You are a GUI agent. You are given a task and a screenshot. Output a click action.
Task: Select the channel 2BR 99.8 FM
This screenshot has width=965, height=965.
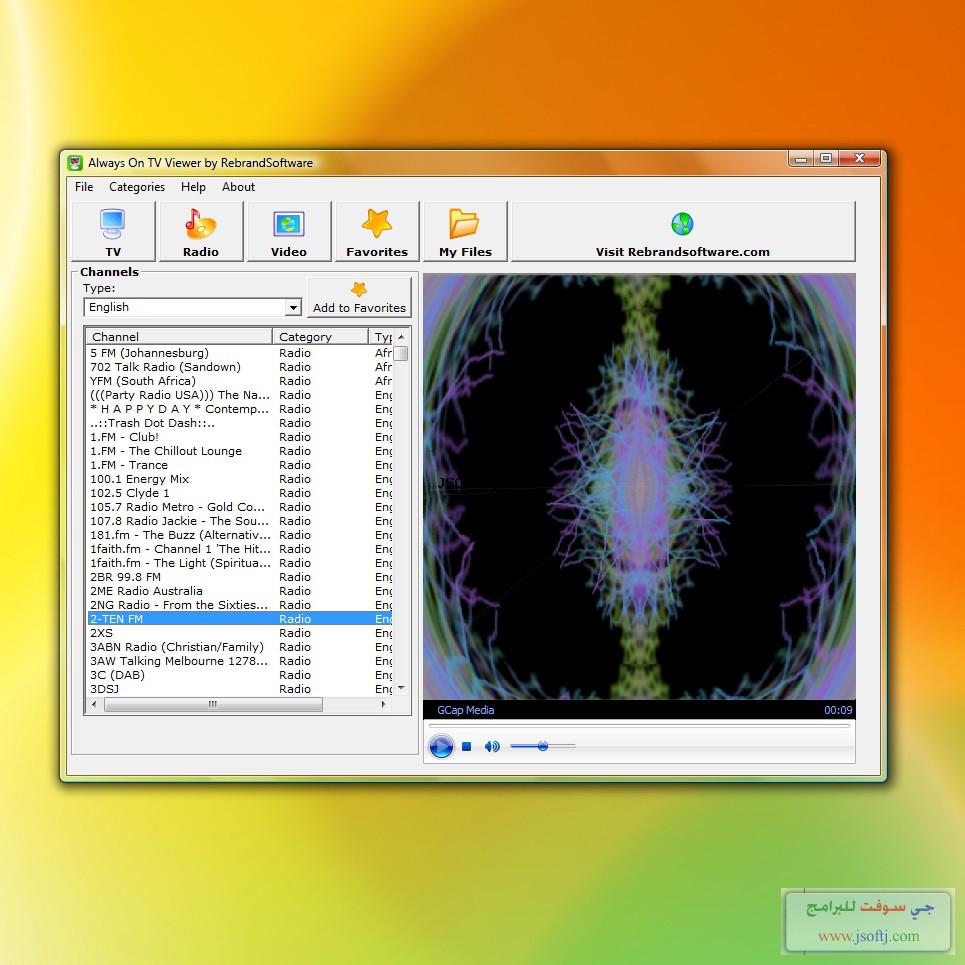click(x=239, y=577)
